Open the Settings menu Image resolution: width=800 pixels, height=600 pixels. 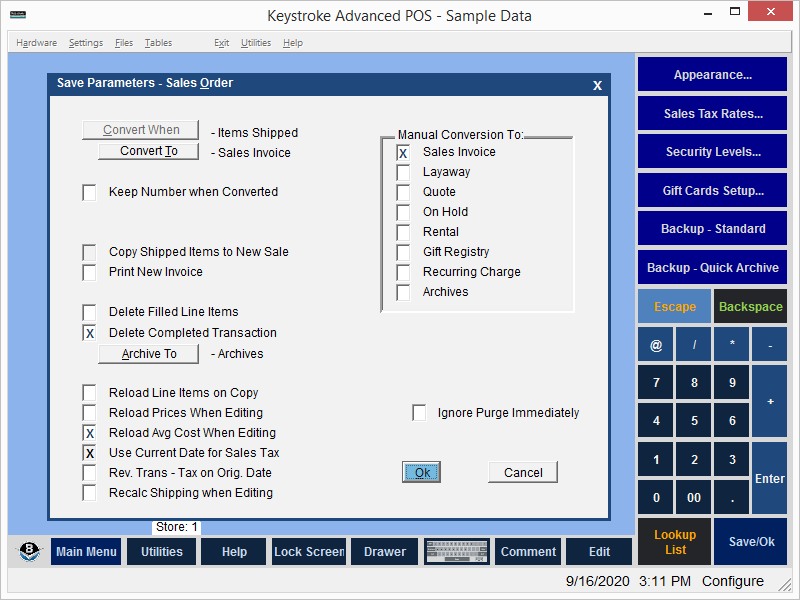(86, 43)
